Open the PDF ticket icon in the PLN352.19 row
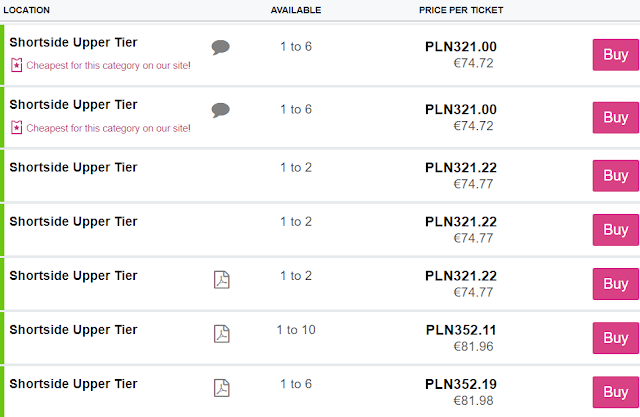The width and height of the screenshot is (640, 417). tap(222, 388)
